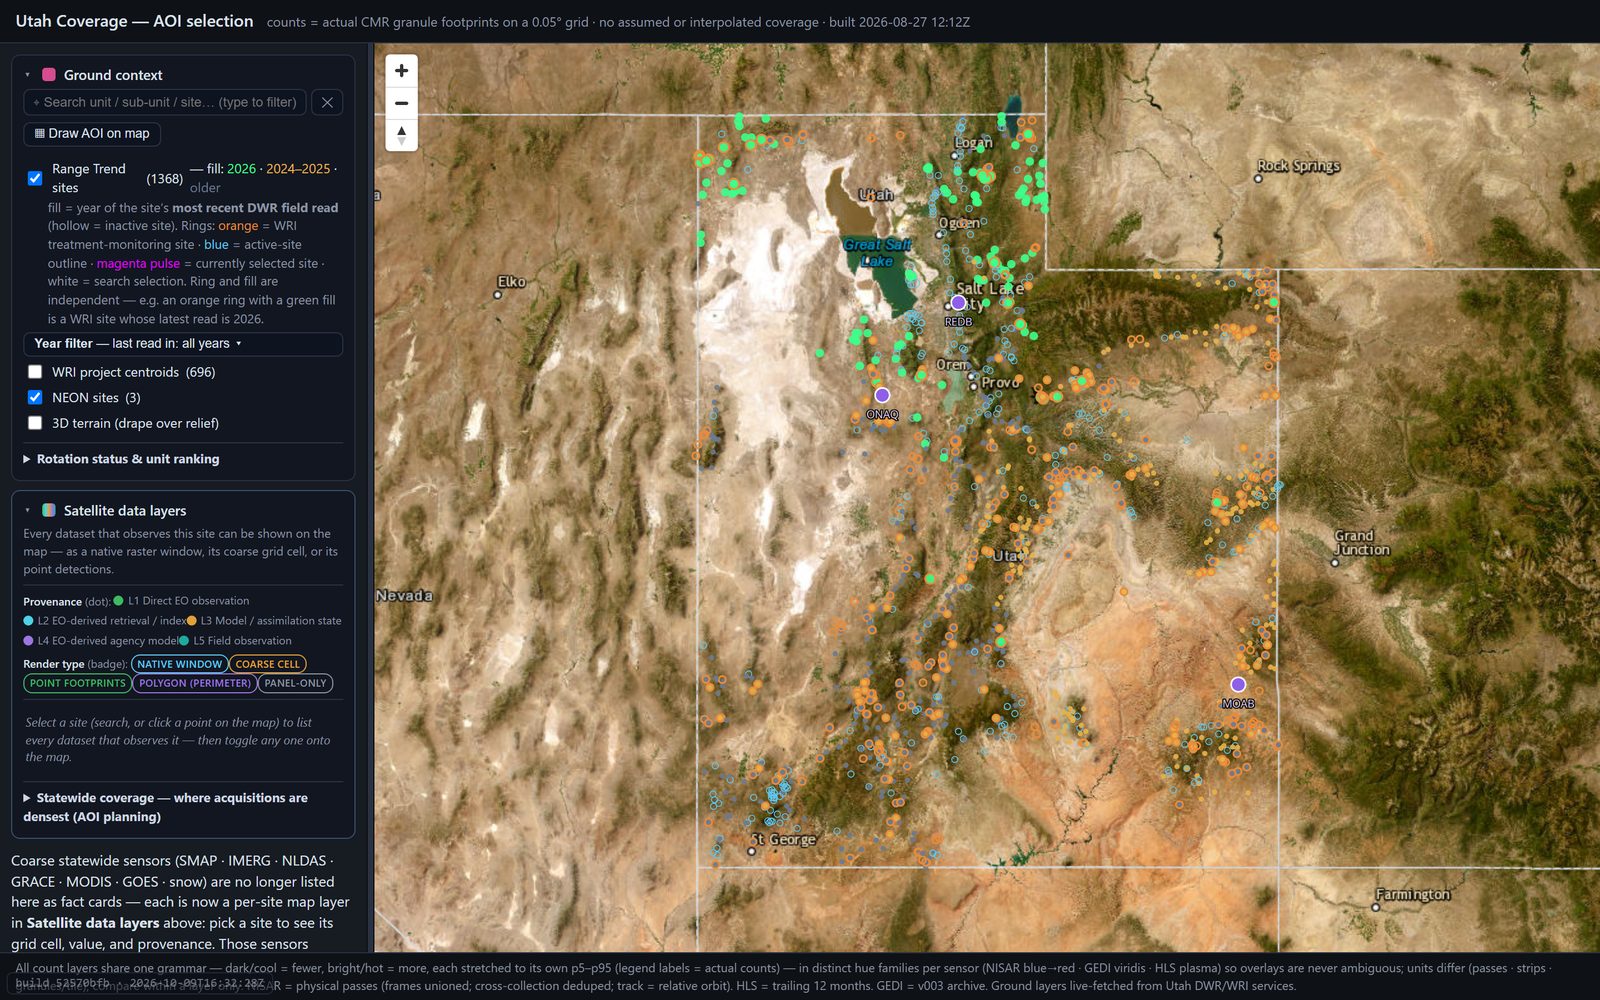Click the POLYGON (PERIMETER) render badge
This screenshot has height=1000, width=1600.
point(195,683)
